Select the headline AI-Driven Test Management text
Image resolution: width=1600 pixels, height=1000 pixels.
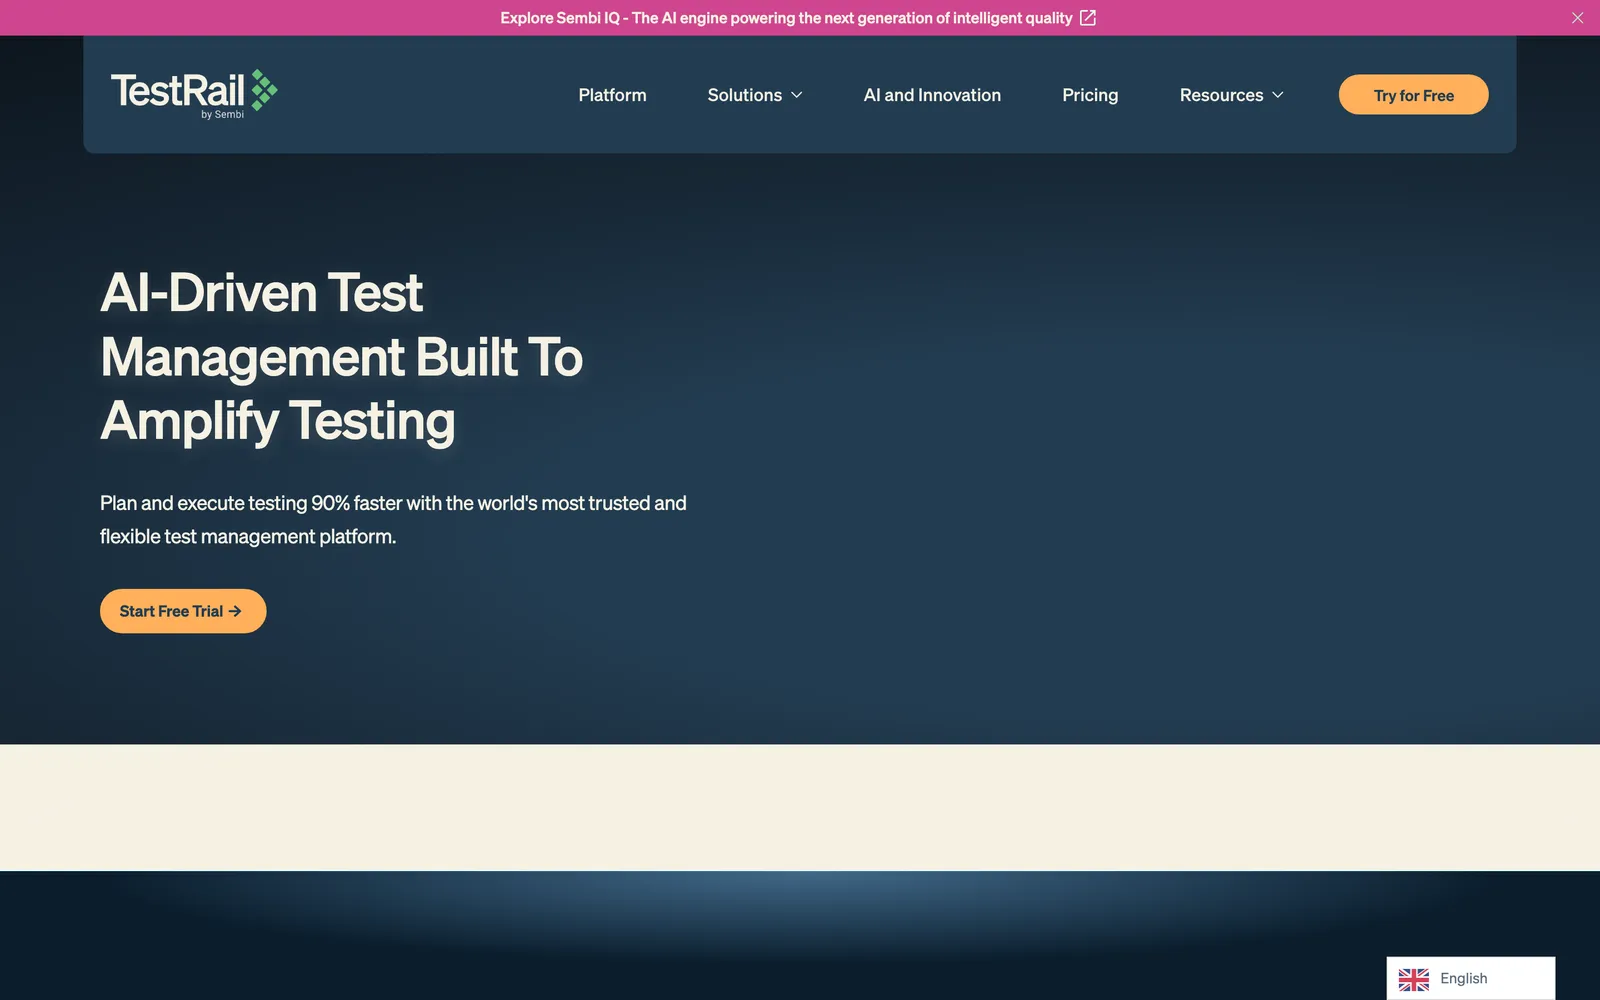[341, 357]
